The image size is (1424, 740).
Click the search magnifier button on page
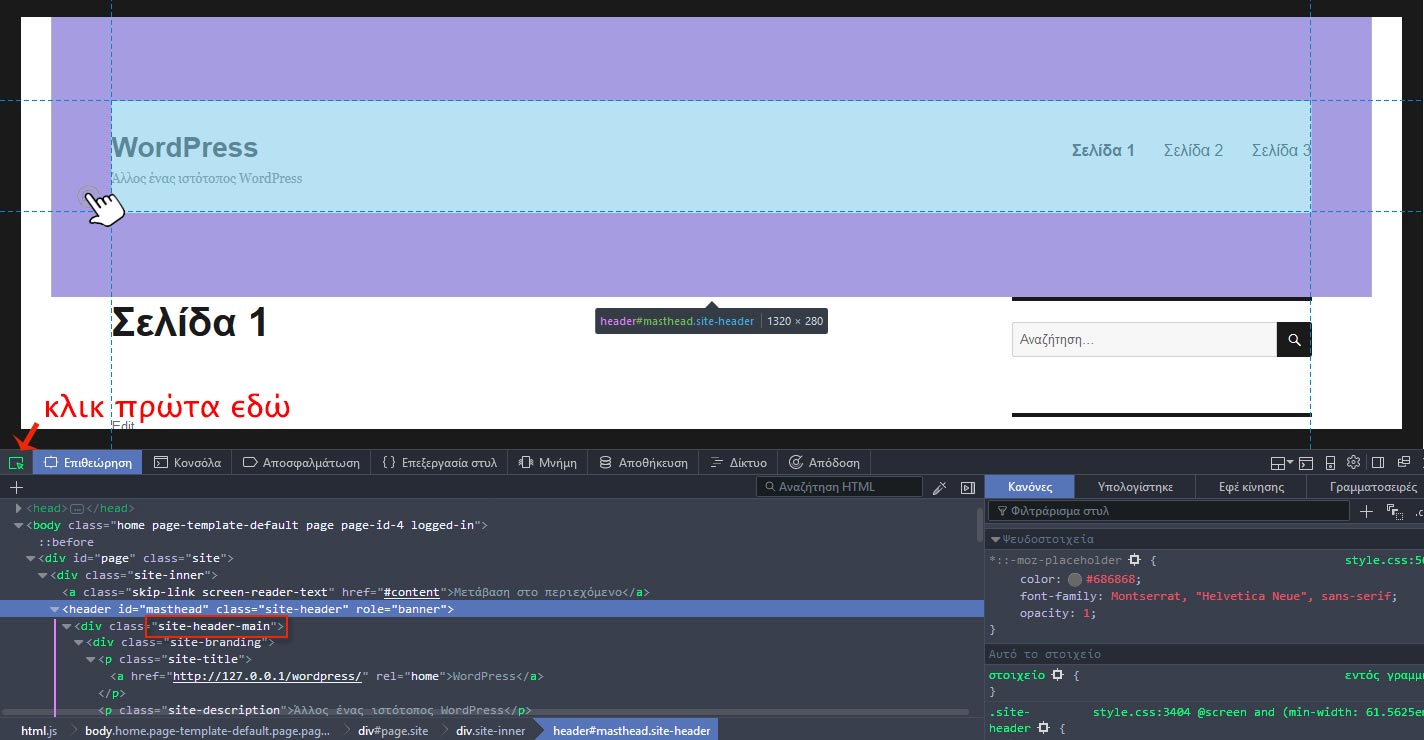pos(1294,340)
